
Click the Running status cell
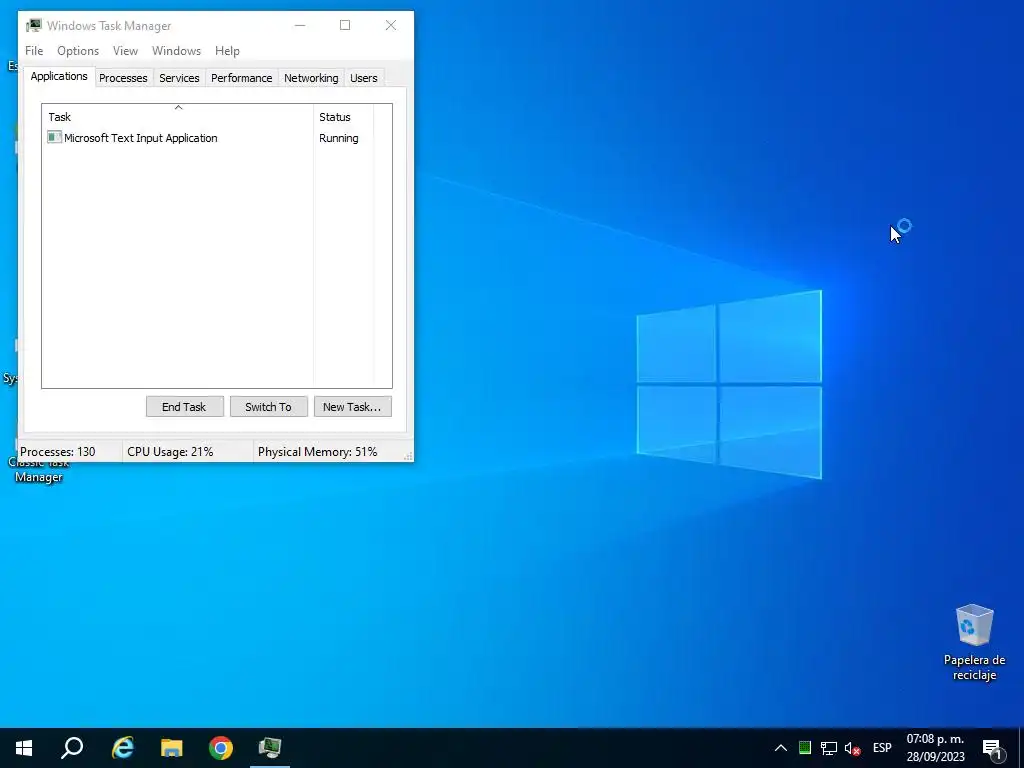[338, 138]
